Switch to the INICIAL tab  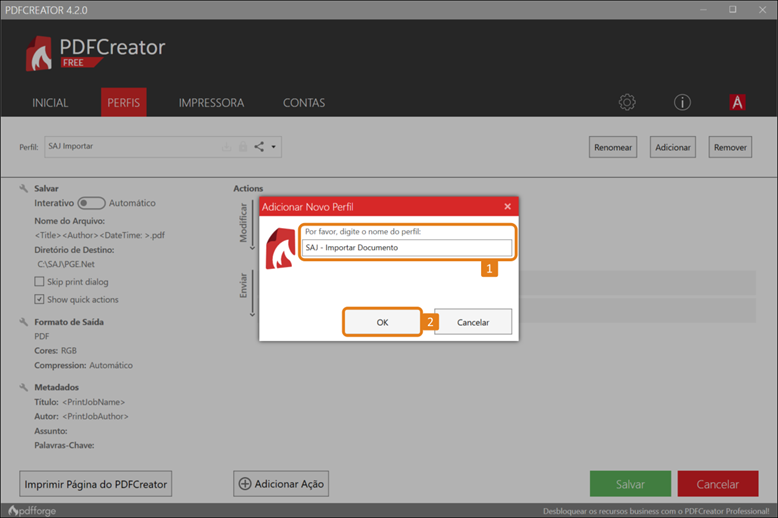(50, 103)
